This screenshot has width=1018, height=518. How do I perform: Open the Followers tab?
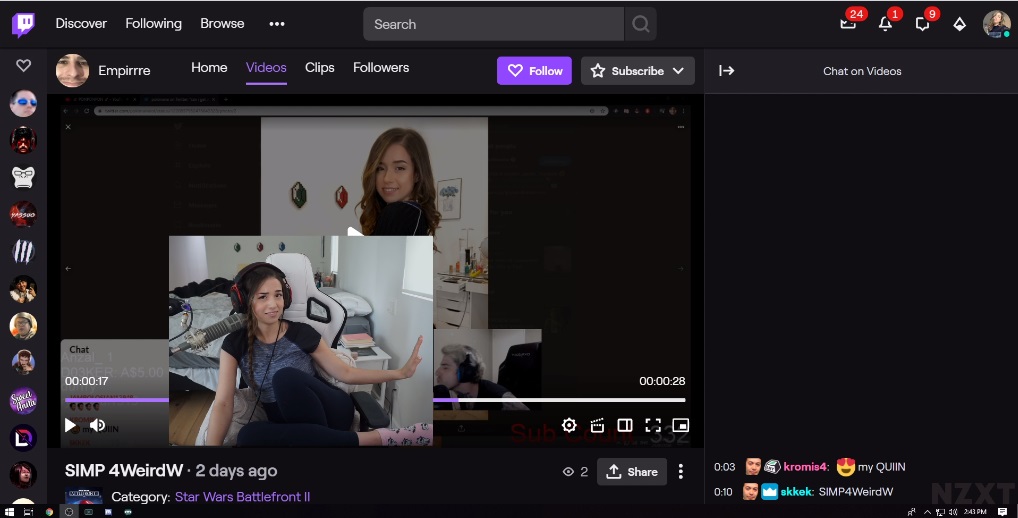pos(381,68)
